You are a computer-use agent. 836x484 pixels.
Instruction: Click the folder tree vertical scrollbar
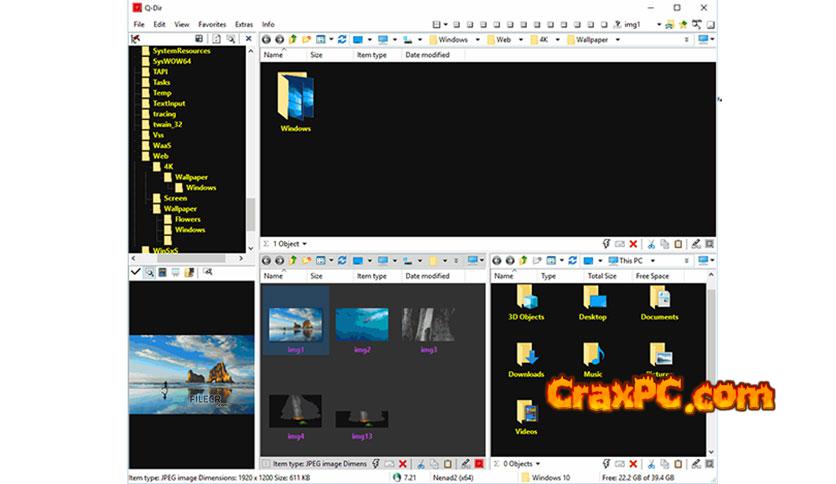pos(250,212)
